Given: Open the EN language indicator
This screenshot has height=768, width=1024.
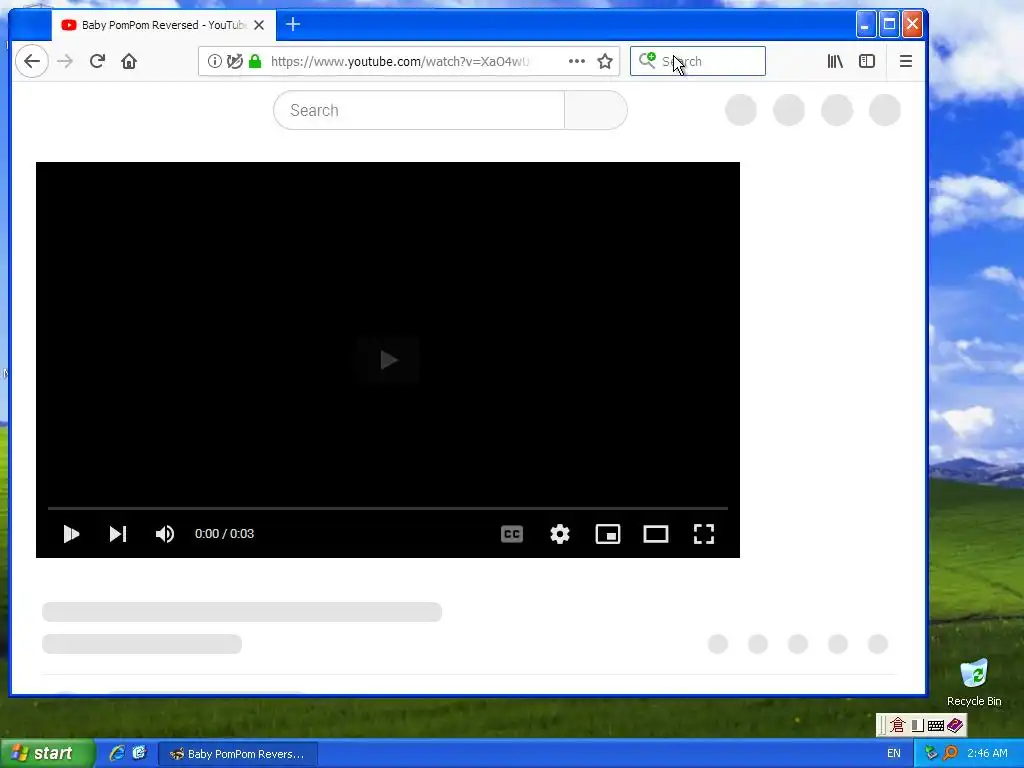Looking at the screenshot, I should coord(893,754).
